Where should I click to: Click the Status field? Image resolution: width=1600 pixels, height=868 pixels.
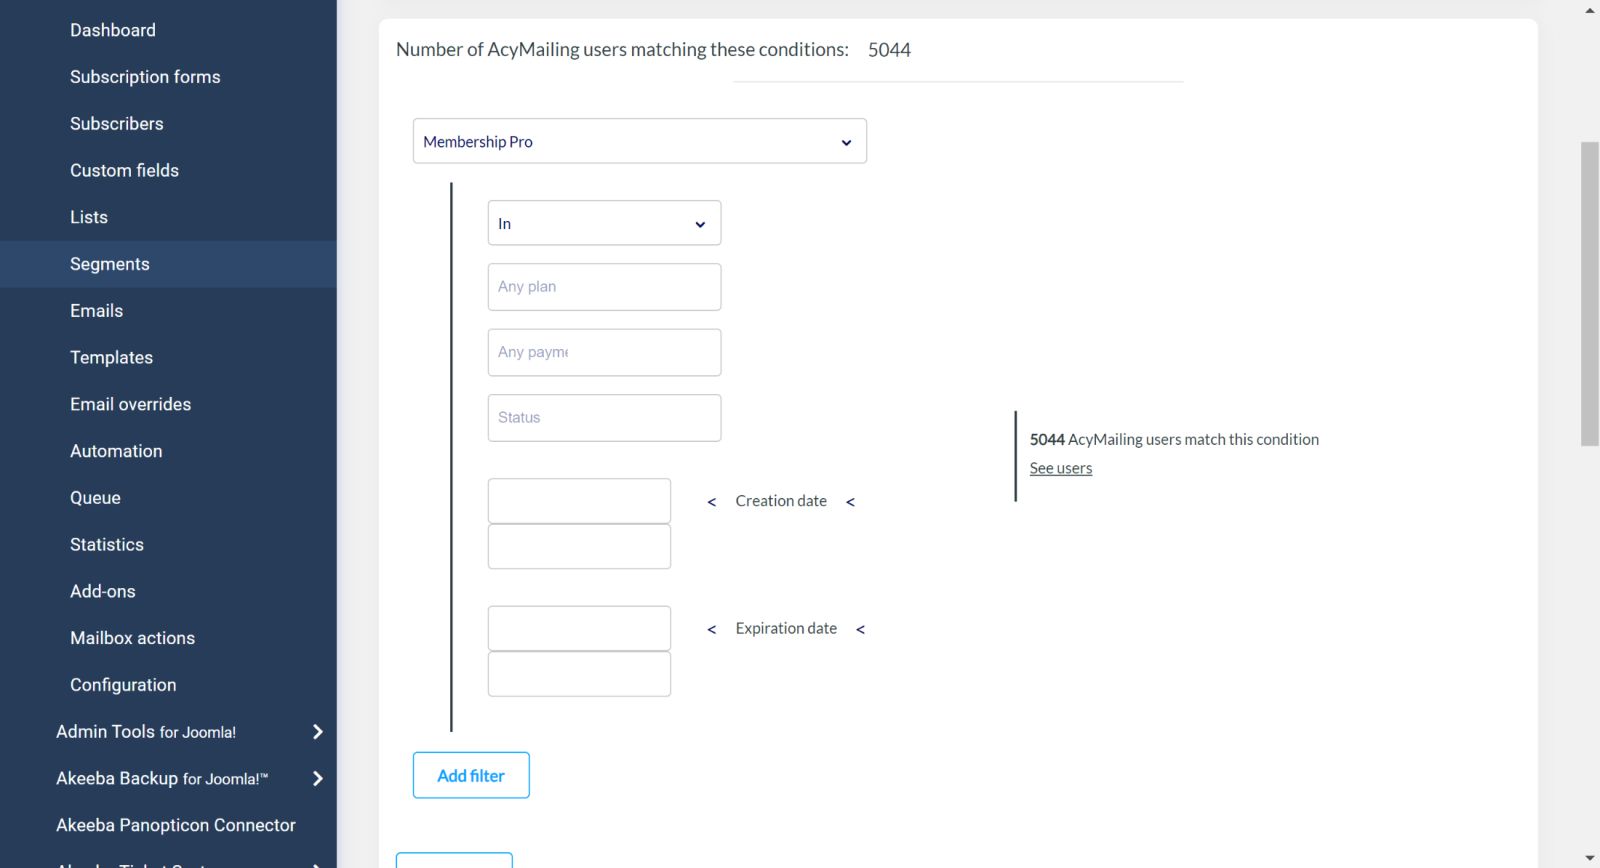[x=604, y=418]
